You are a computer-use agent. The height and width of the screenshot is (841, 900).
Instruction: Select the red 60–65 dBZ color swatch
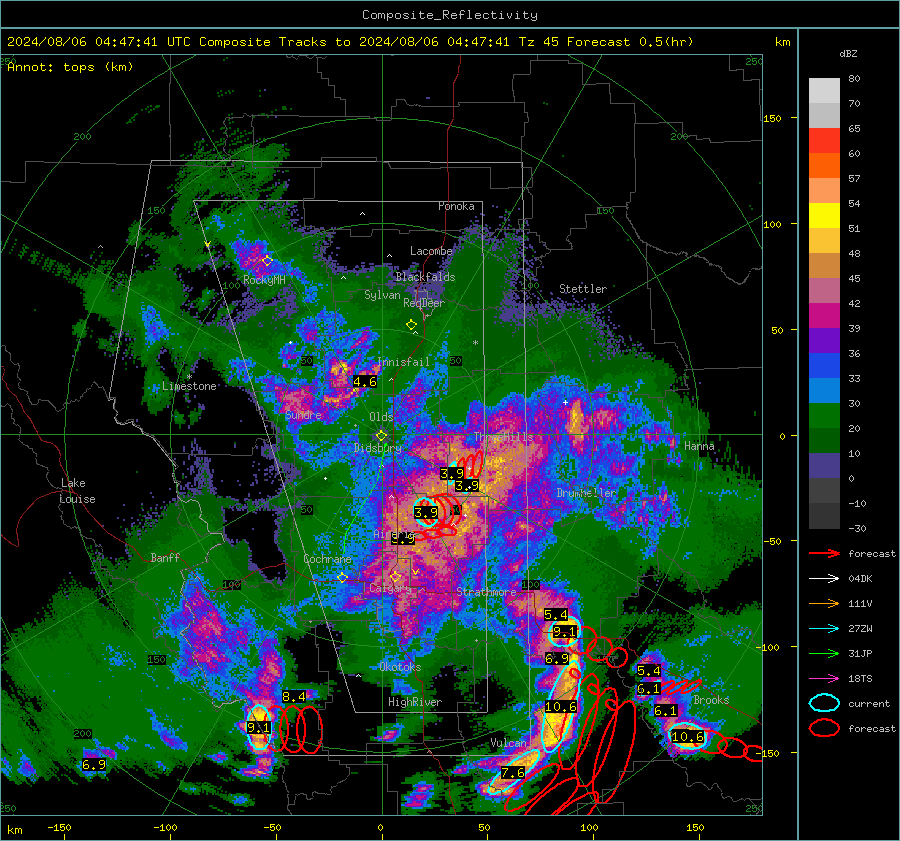pos(824,141)
